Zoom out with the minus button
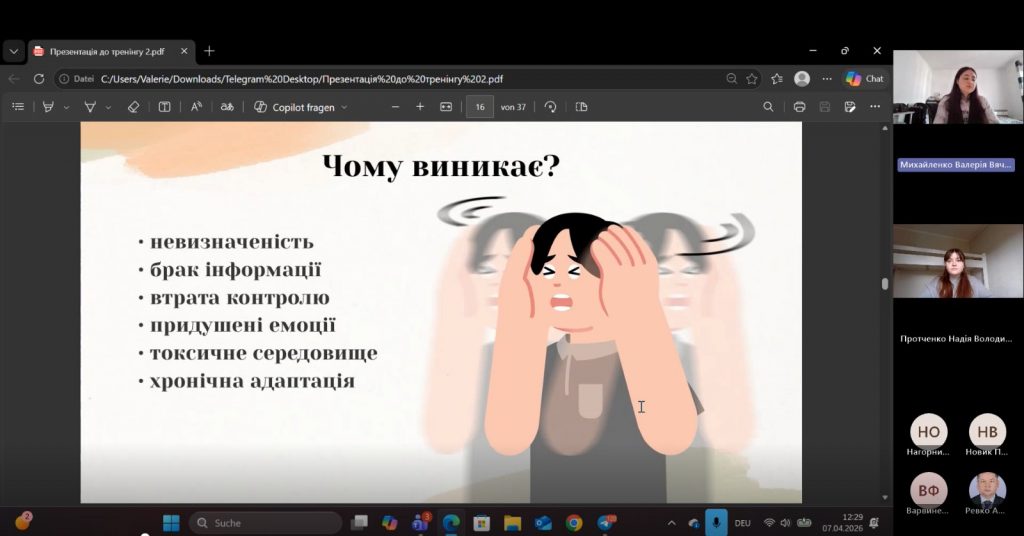Image resolution: width=1024 pixels, height=536 pixels. (395, 107)
